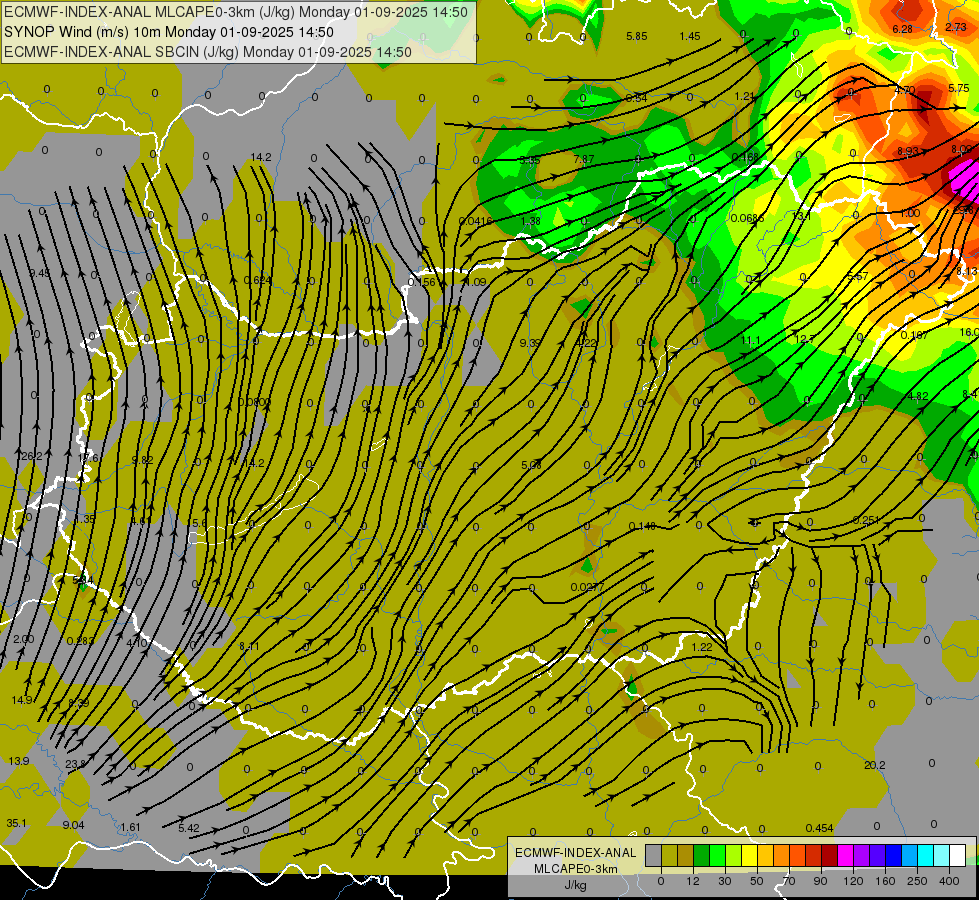979x900 pixels.
Task: Click the '400' tick label on legend
Action: (x=949, y=881)
